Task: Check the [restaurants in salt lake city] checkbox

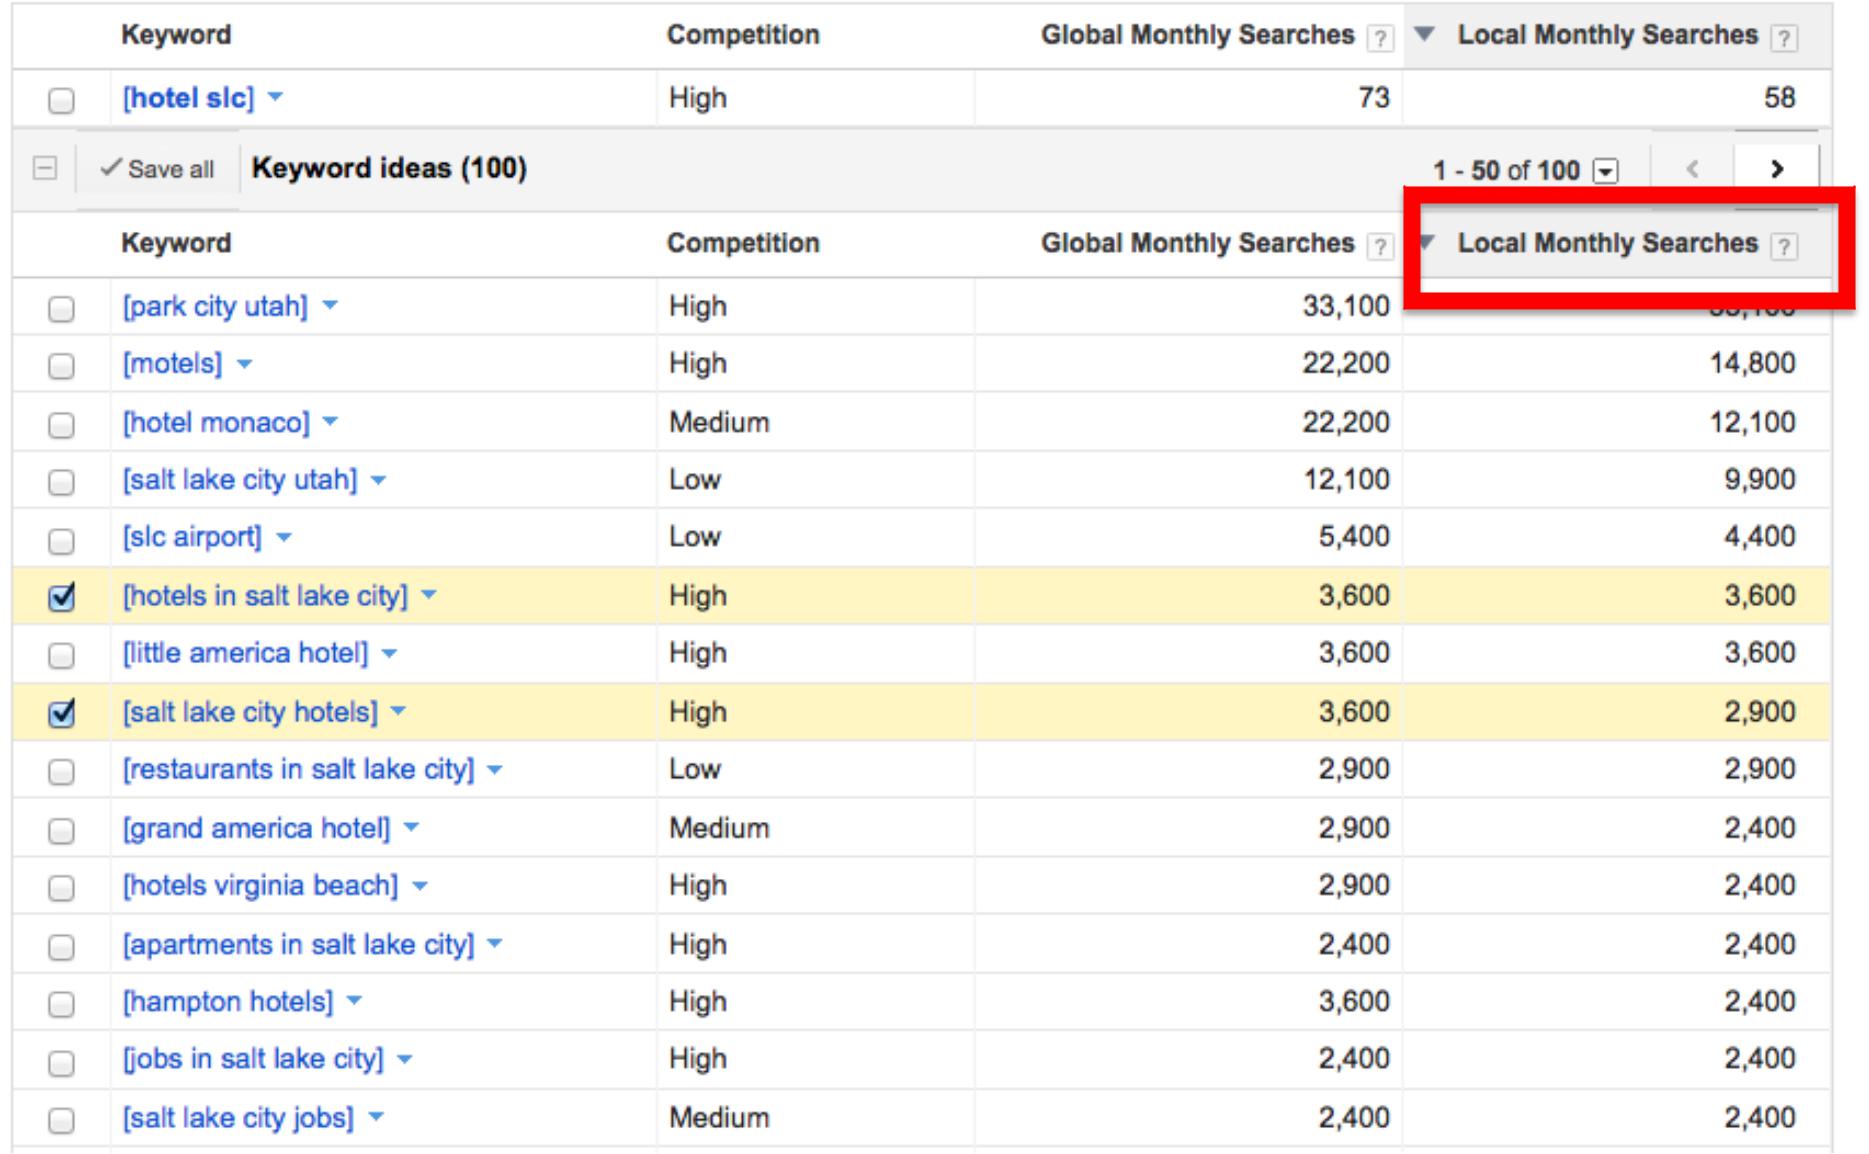Action: (x=61, y=771)
